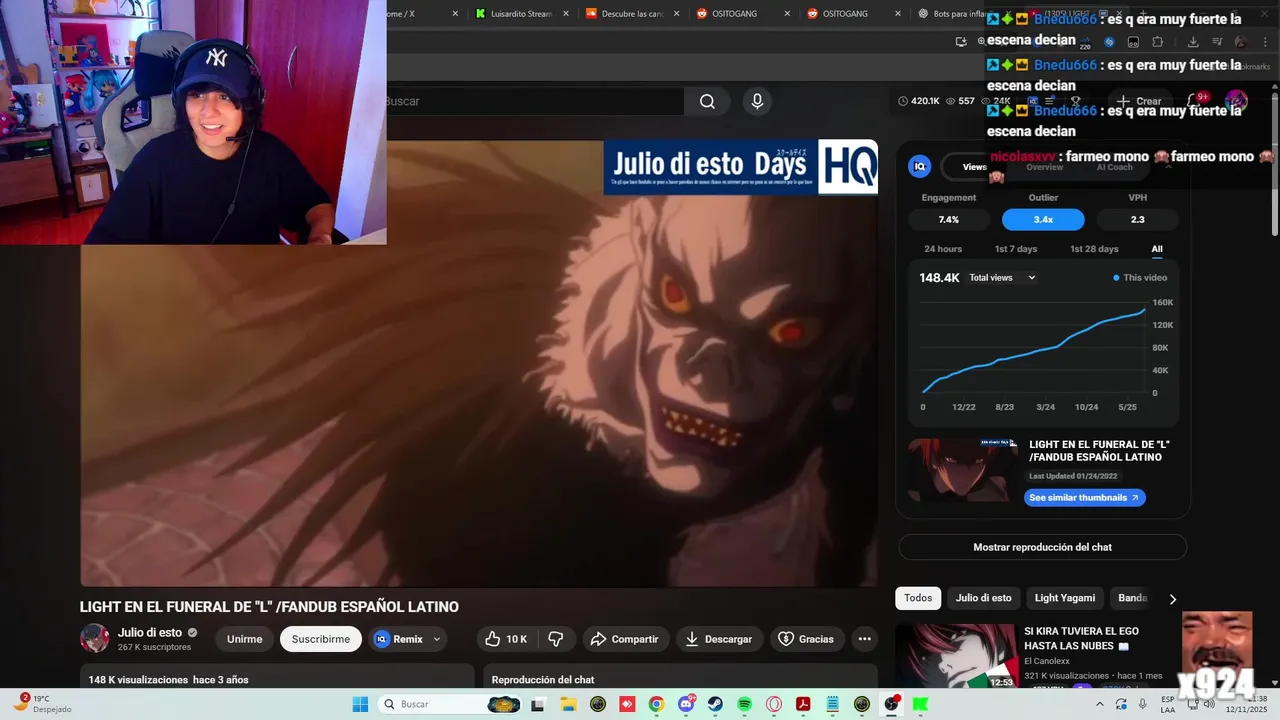Open the green Kick app on taskbar
This screenshot has height=720, width=1280.
(920, 704)
